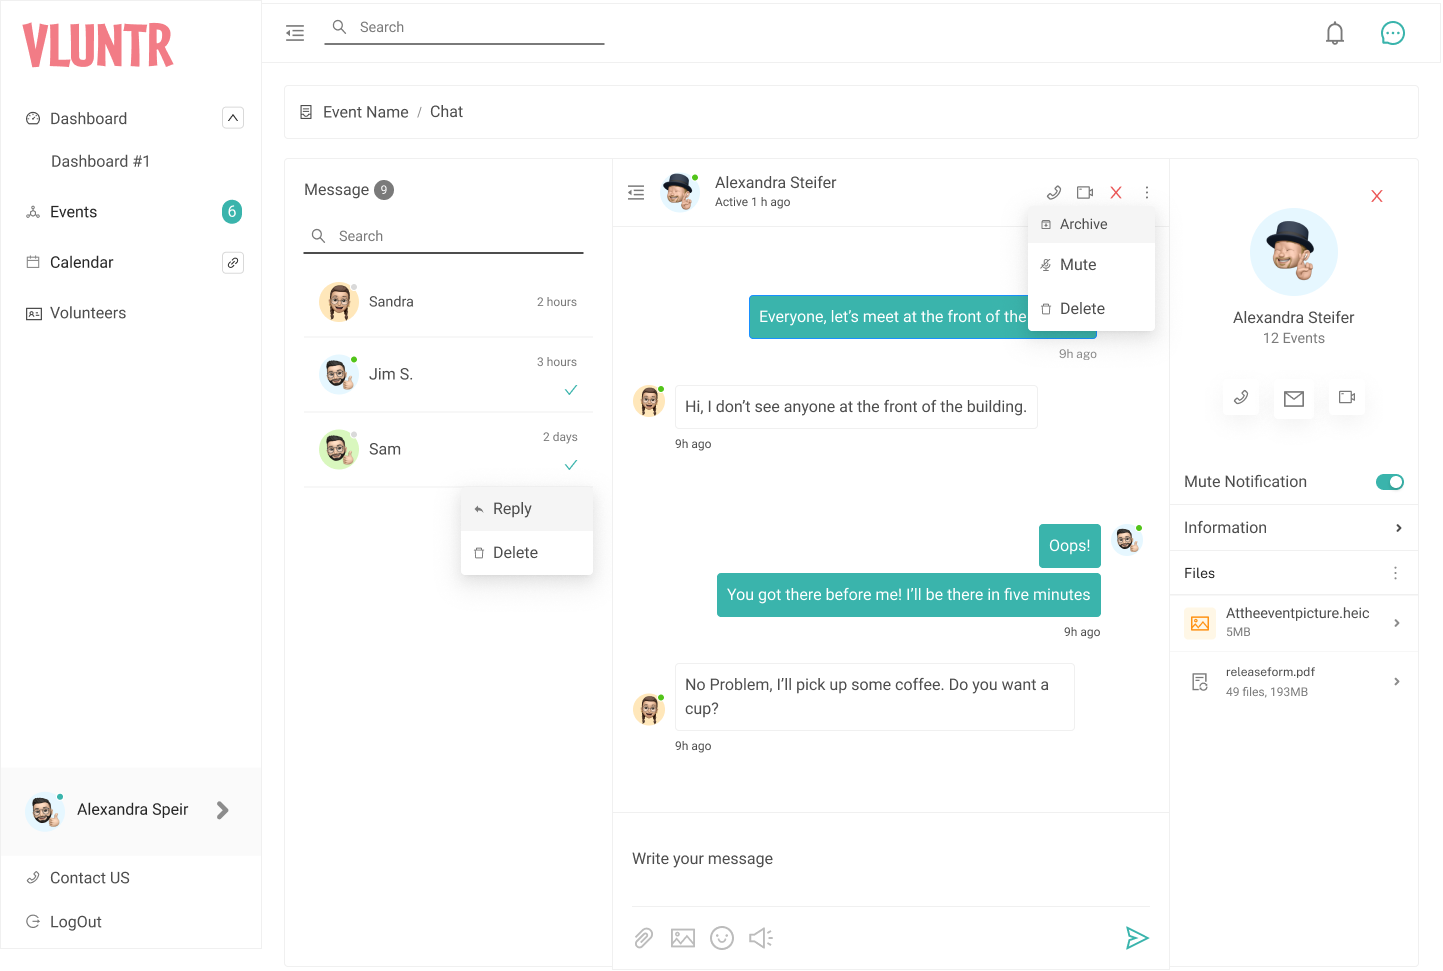
Task: Open the Alexandra Speir profile chevron
Action: (x=223, y=810)
